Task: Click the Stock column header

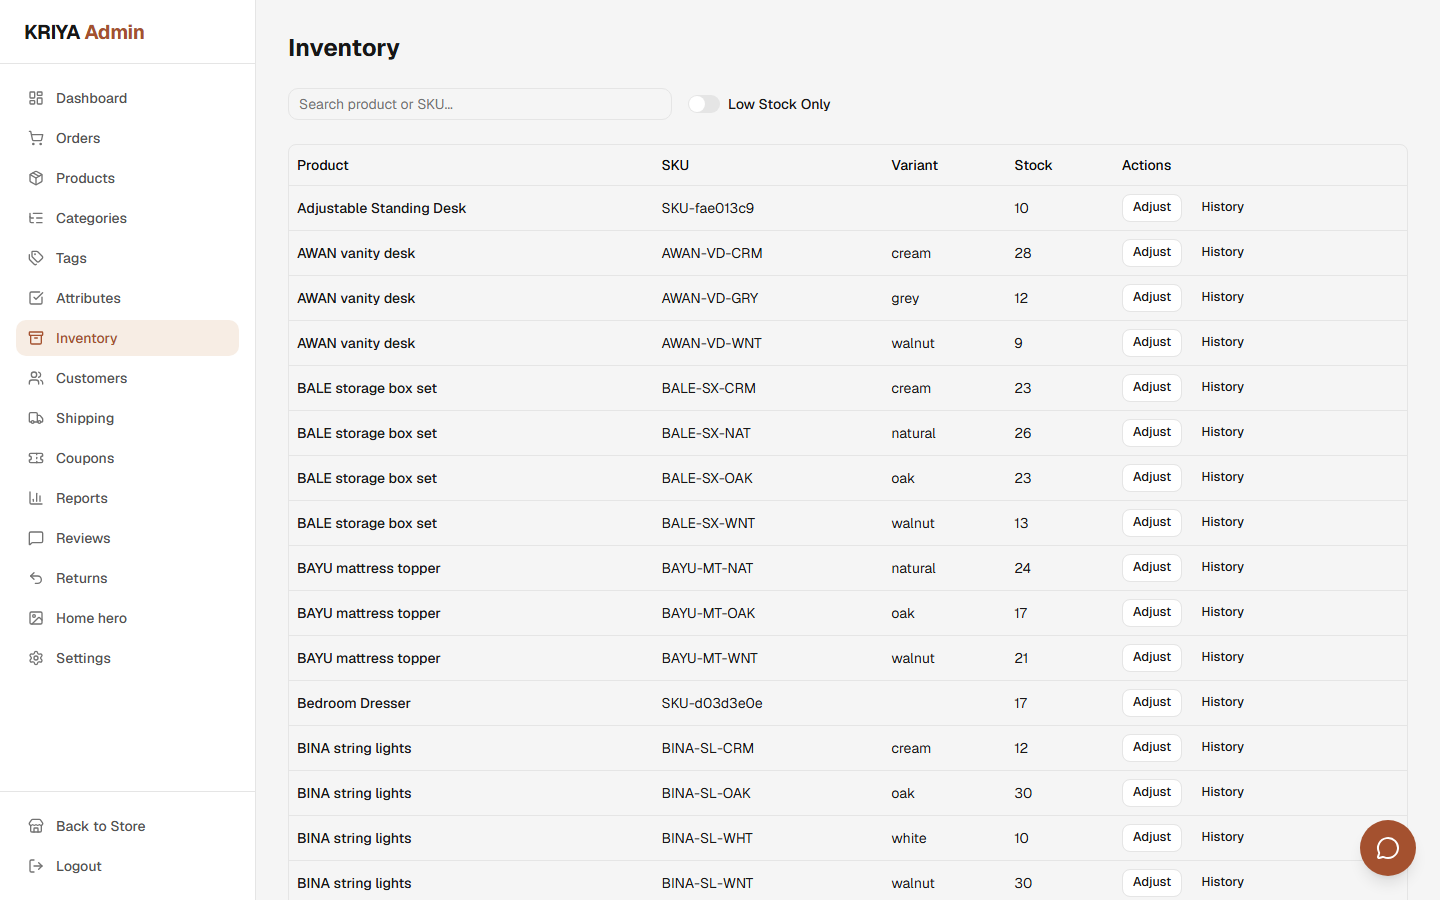Action: [1033, 165]
